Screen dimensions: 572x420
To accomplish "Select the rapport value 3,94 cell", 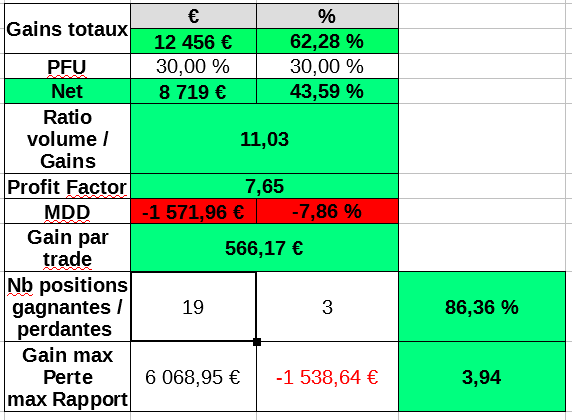I will point(482,377).
